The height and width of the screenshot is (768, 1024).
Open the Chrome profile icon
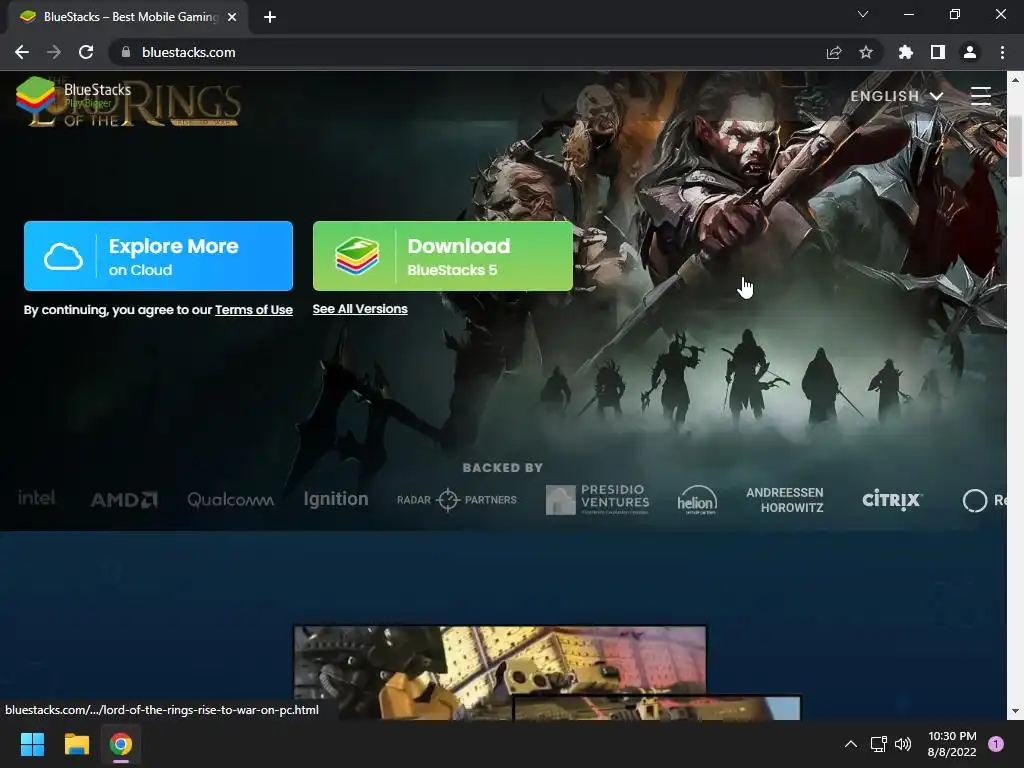tap(970, 52)
